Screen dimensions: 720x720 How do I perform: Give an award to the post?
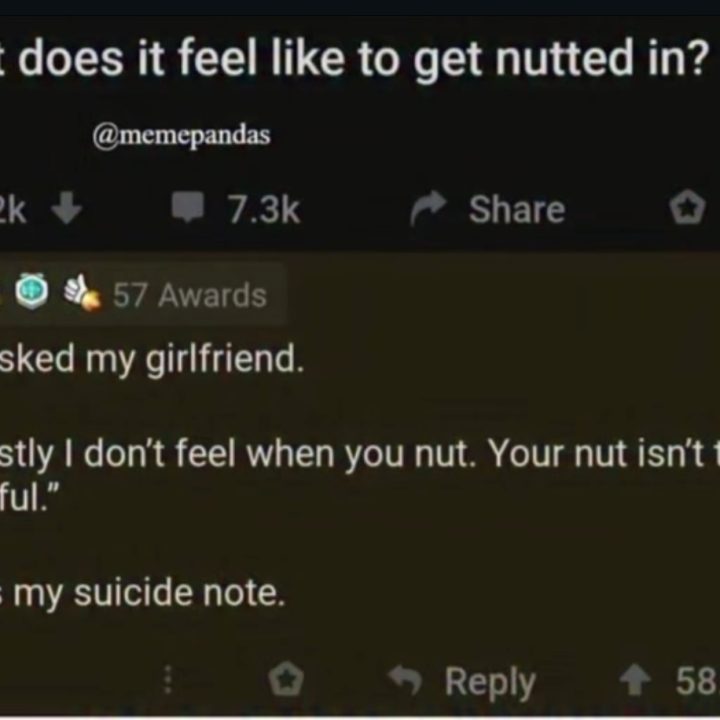pyautogui.click(x=686, y=210)
